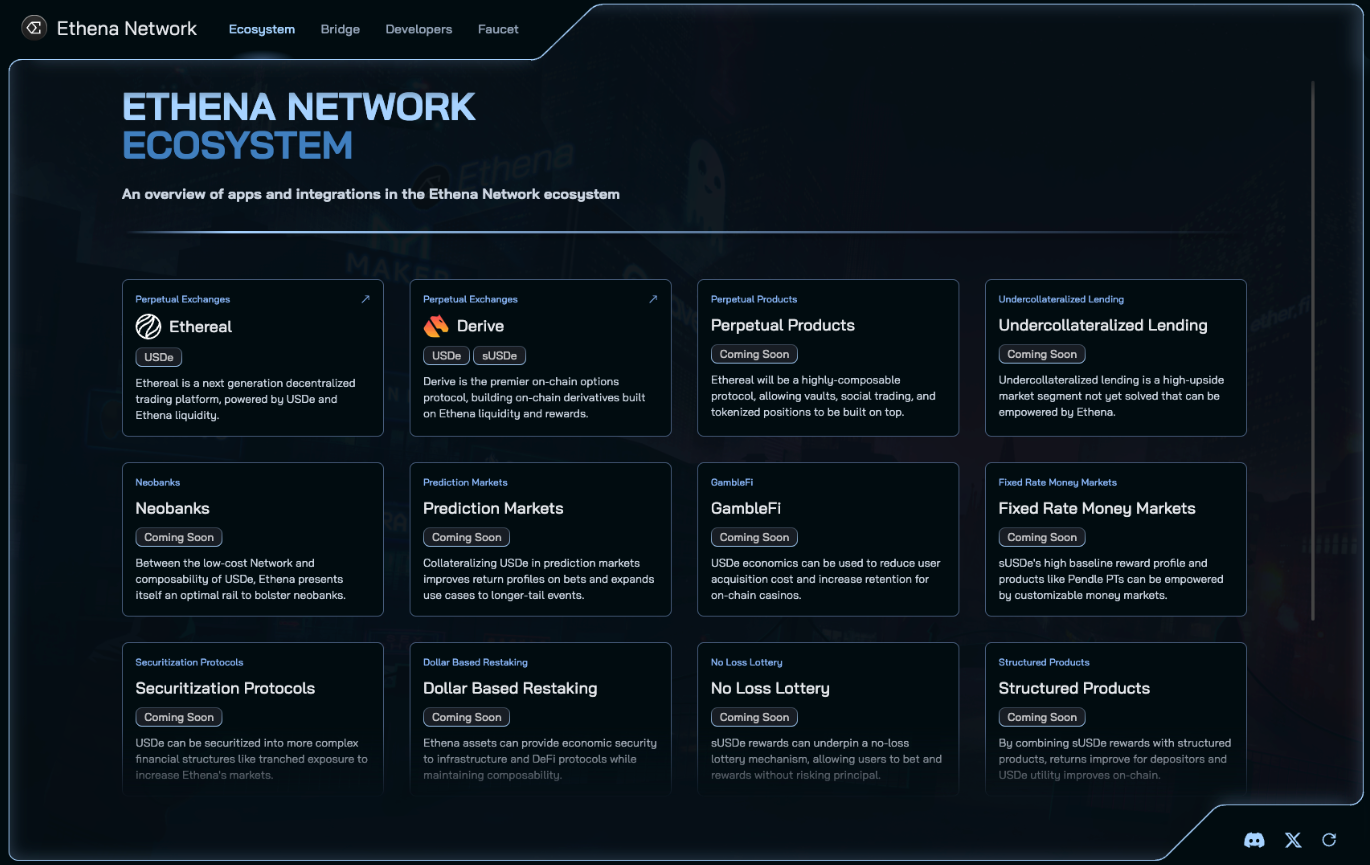Image resolution: width=1370 pixels, height=865 pixels.
Task: Go to the Developers nav item
Action: tap(418, 29)
